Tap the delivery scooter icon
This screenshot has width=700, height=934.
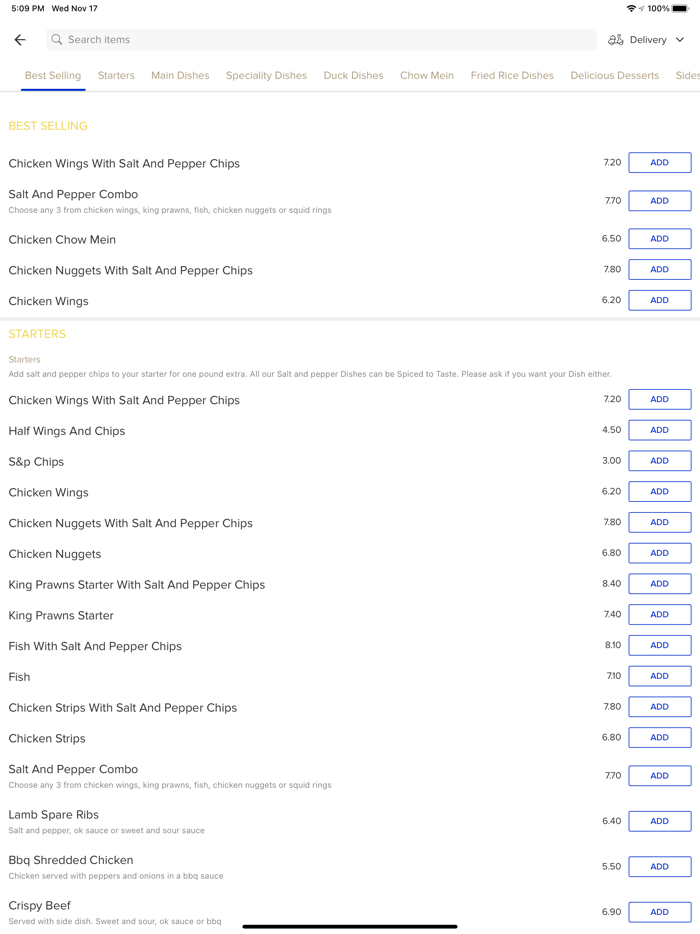616,40
